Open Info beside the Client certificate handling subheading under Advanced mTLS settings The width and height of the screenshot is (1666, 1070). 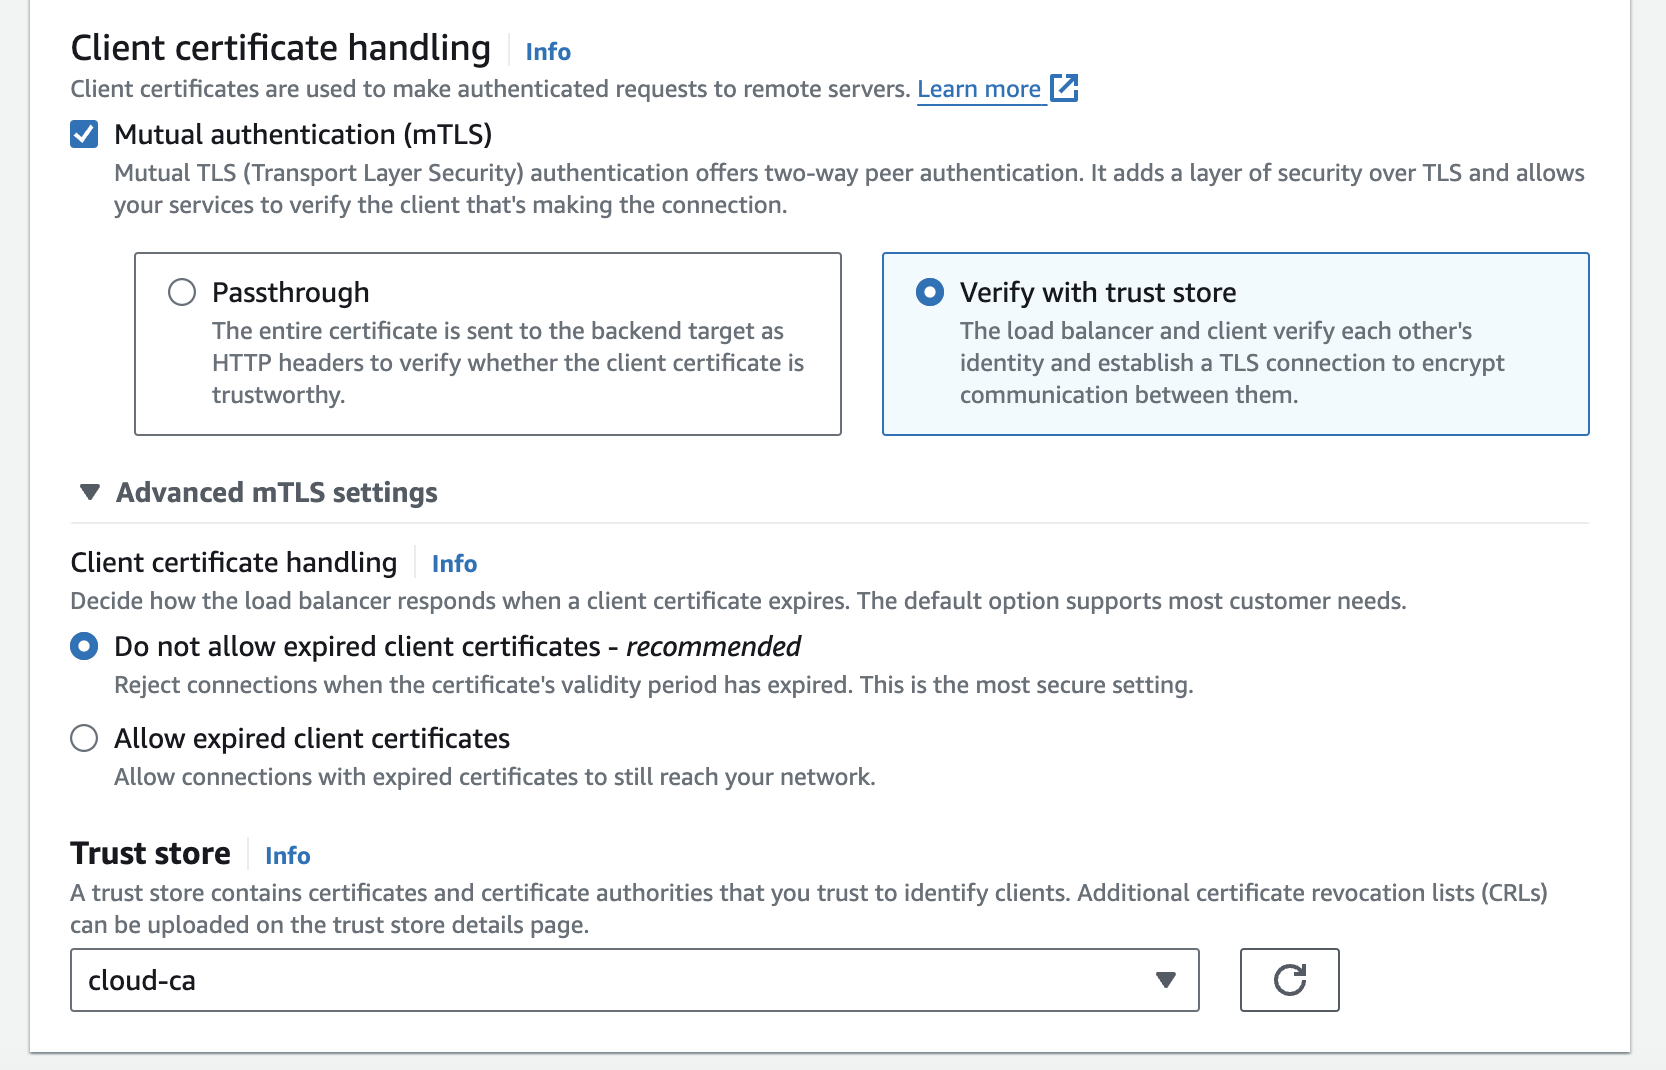454,564
